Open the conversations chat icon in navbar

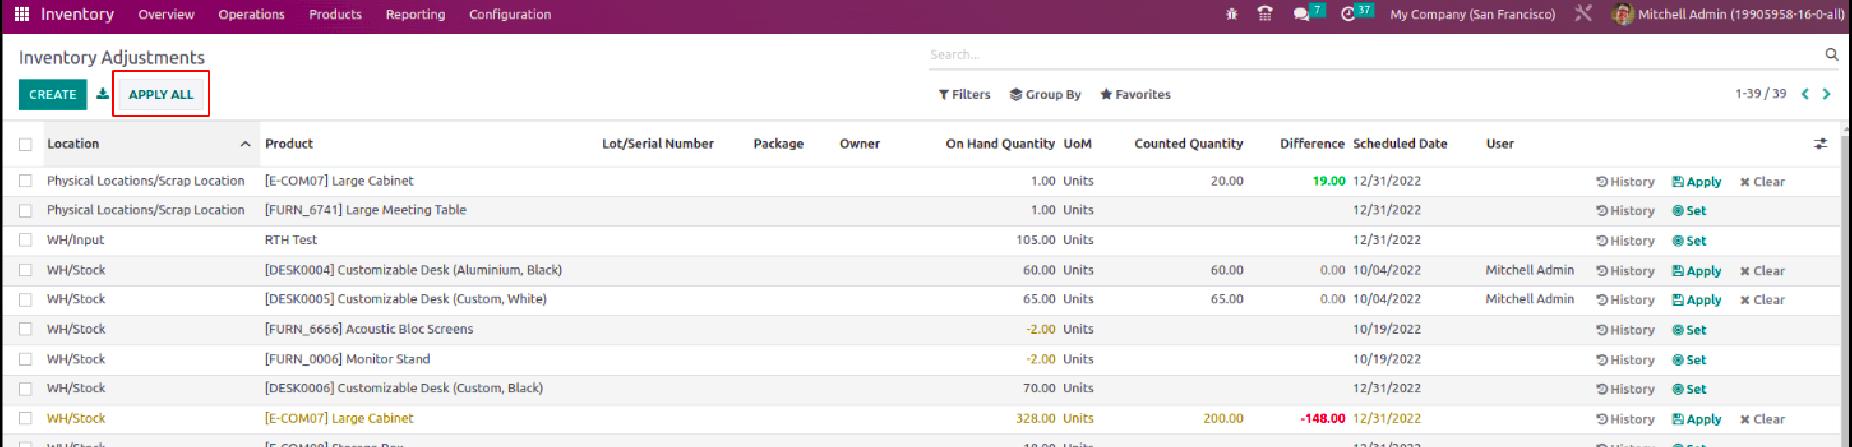coord(1301,14)
